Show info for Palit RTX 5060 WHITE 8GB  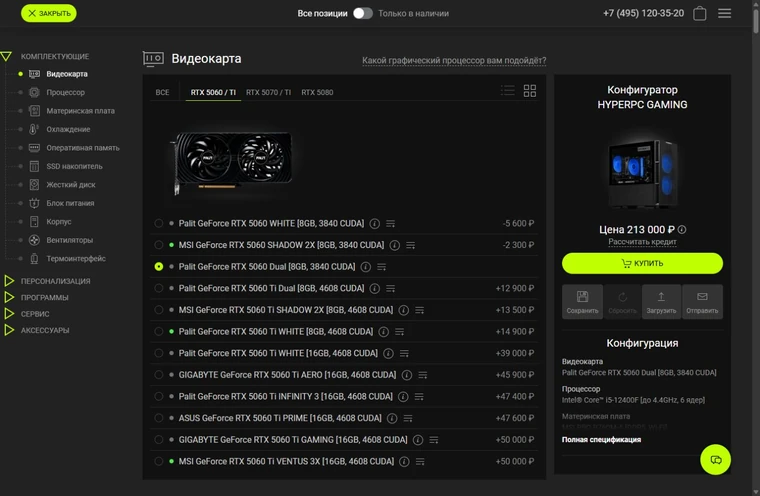[375, 224]
